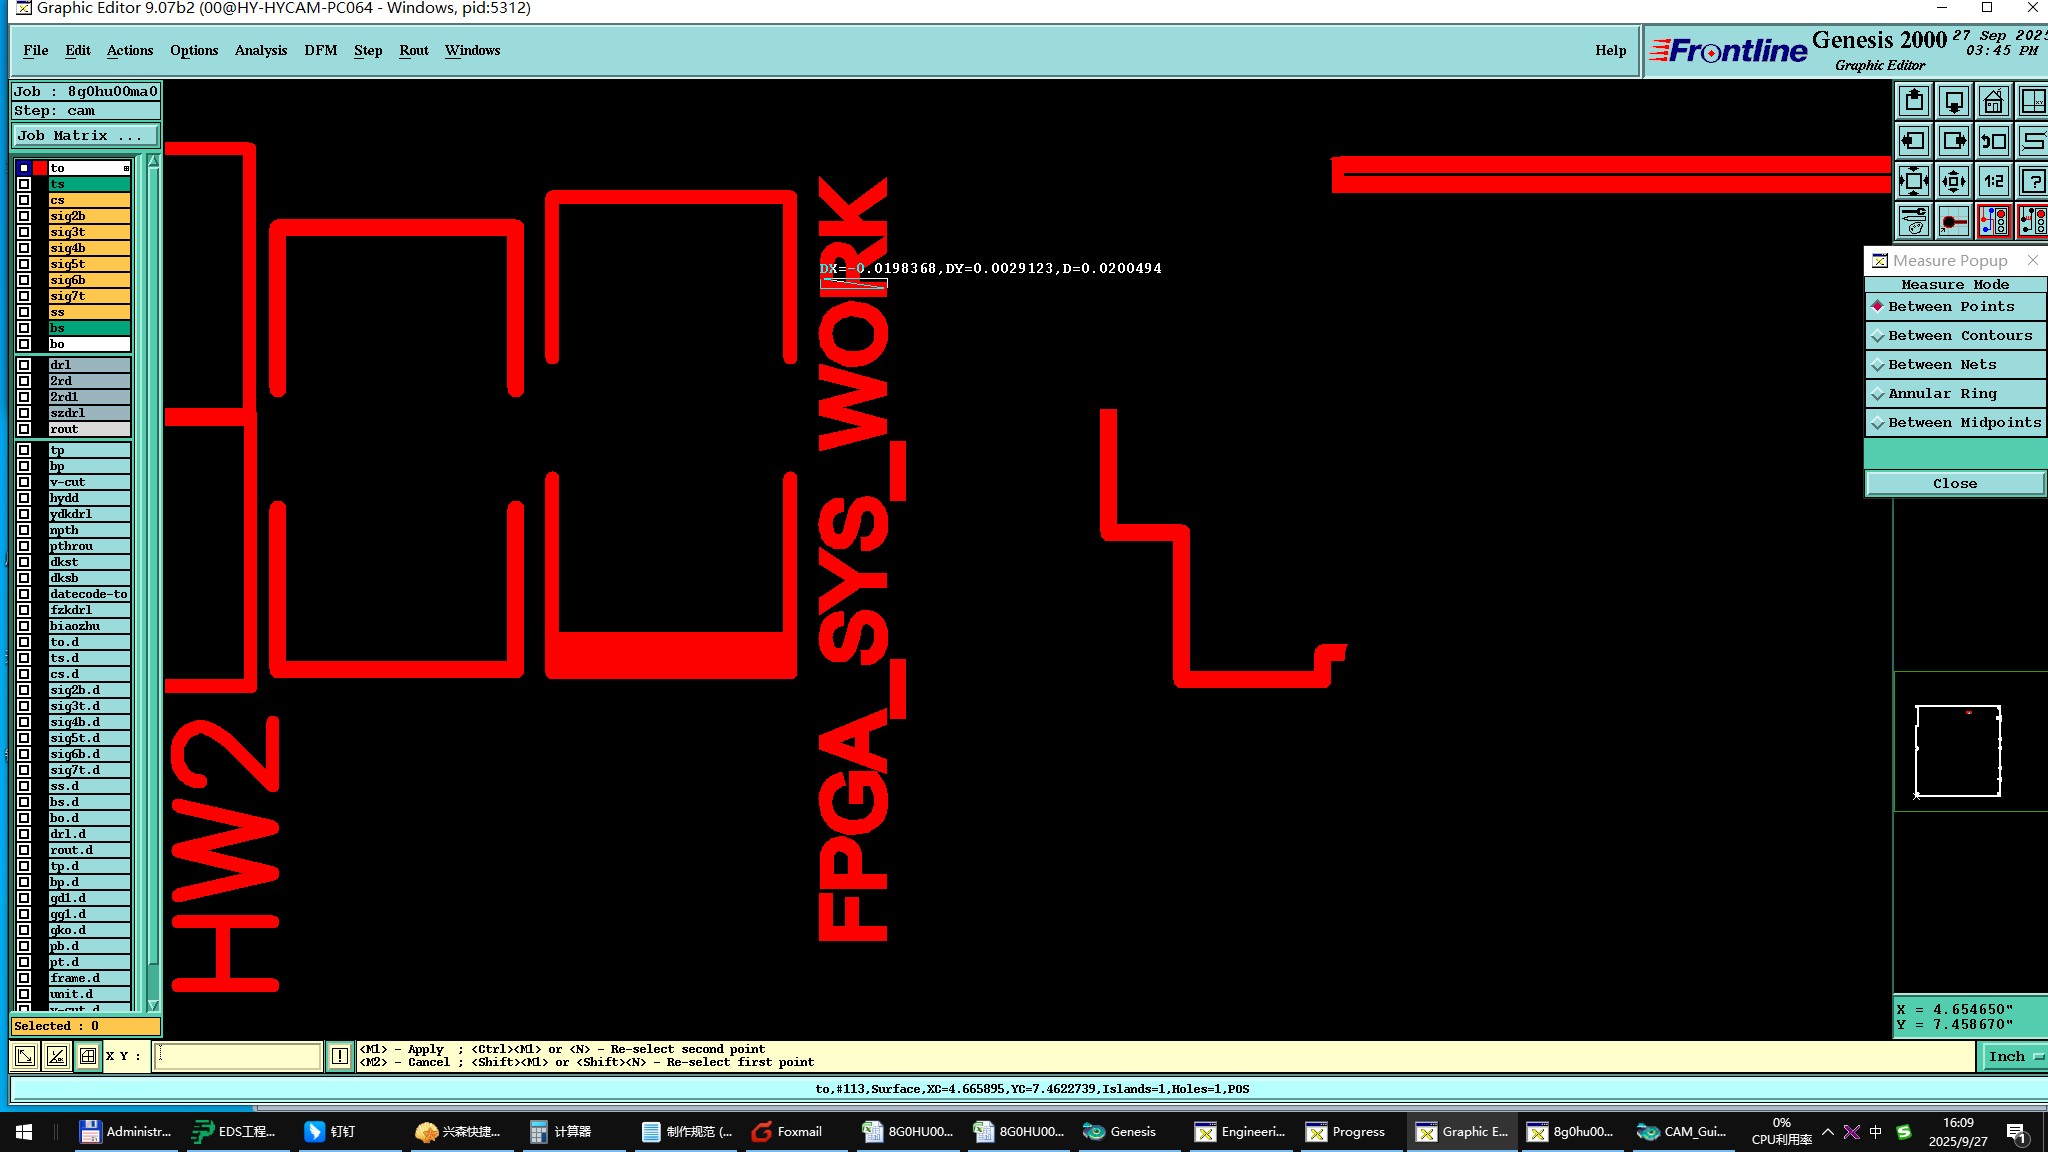This screenshot has height=1152, width=2048.
Task: Open the Job Matrix selector
Action: tap(85, 136)
